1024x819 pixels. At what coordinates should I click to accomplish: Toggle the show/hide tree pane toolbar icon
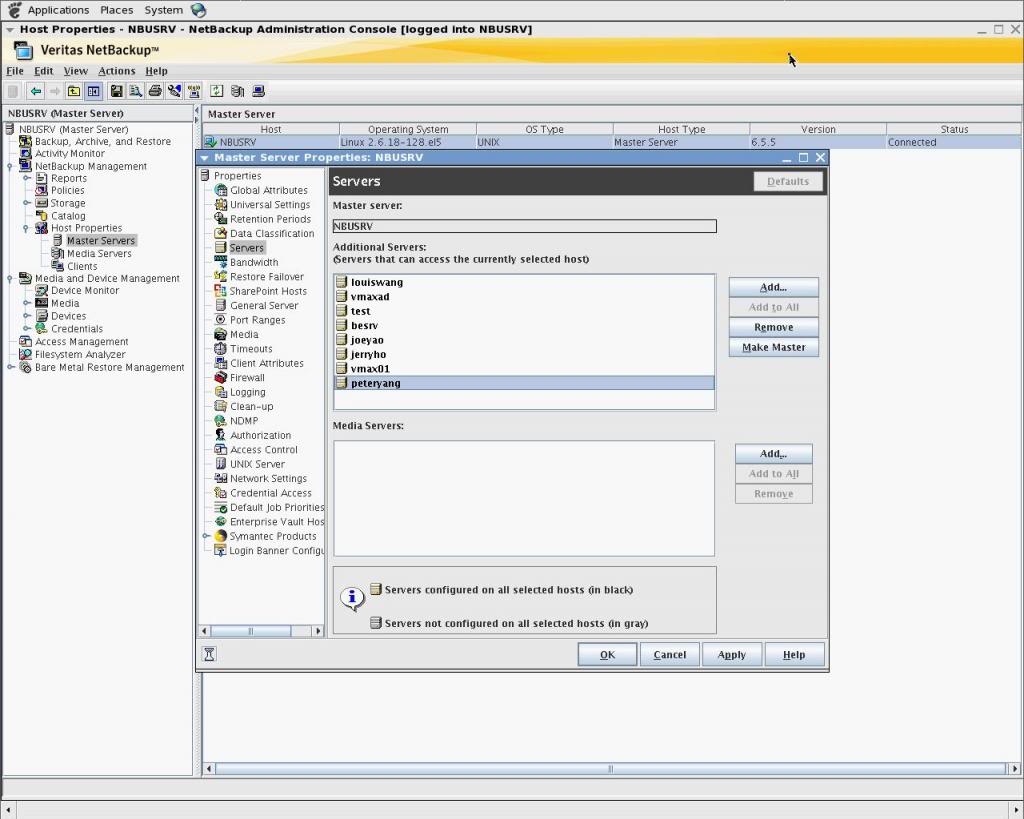[93, 91]
